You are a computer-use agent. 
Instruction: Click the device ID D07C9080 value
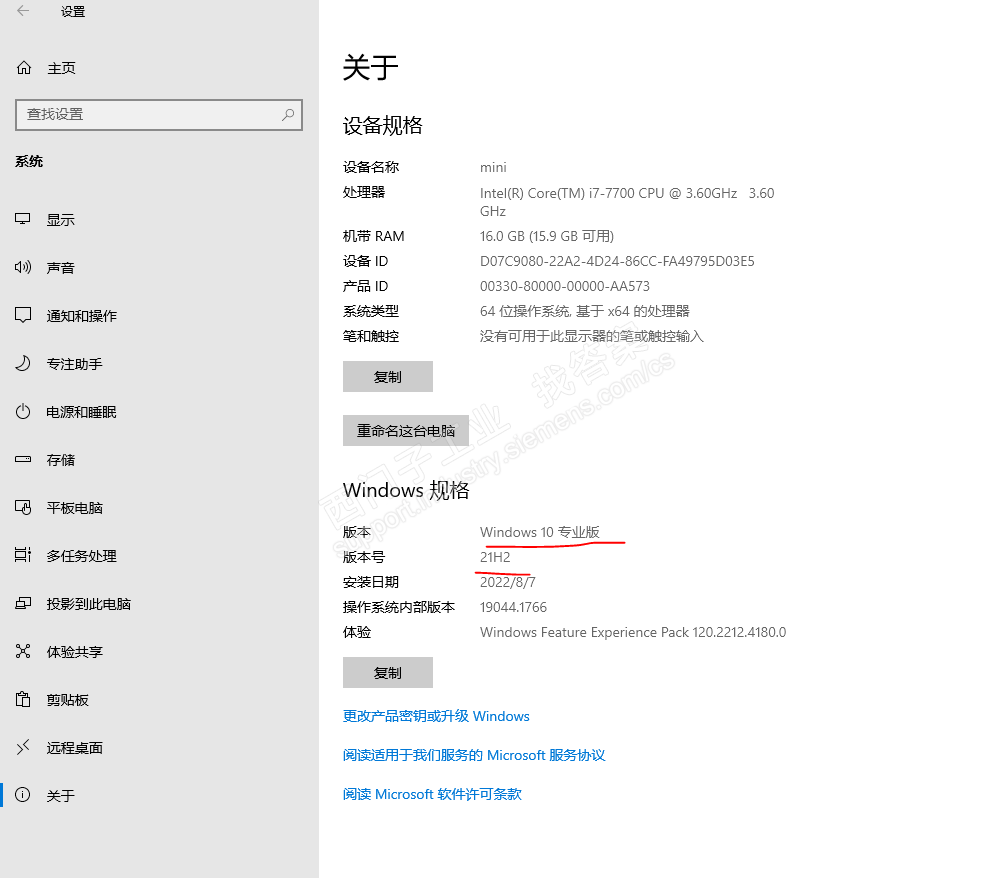(x=617, y=262)
